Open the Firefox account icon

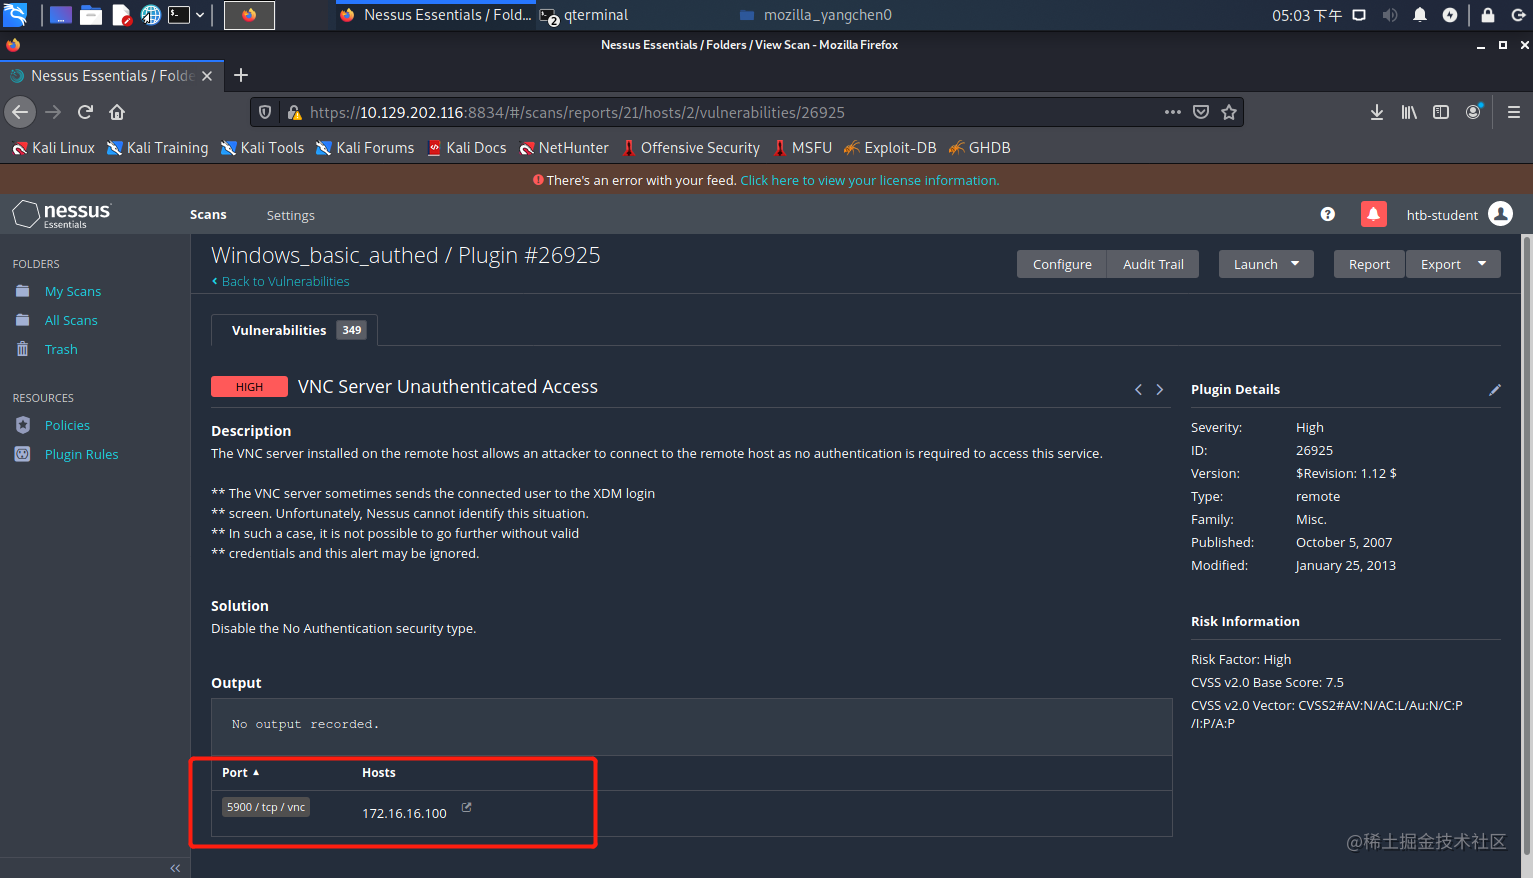[x=1473, y=112]
